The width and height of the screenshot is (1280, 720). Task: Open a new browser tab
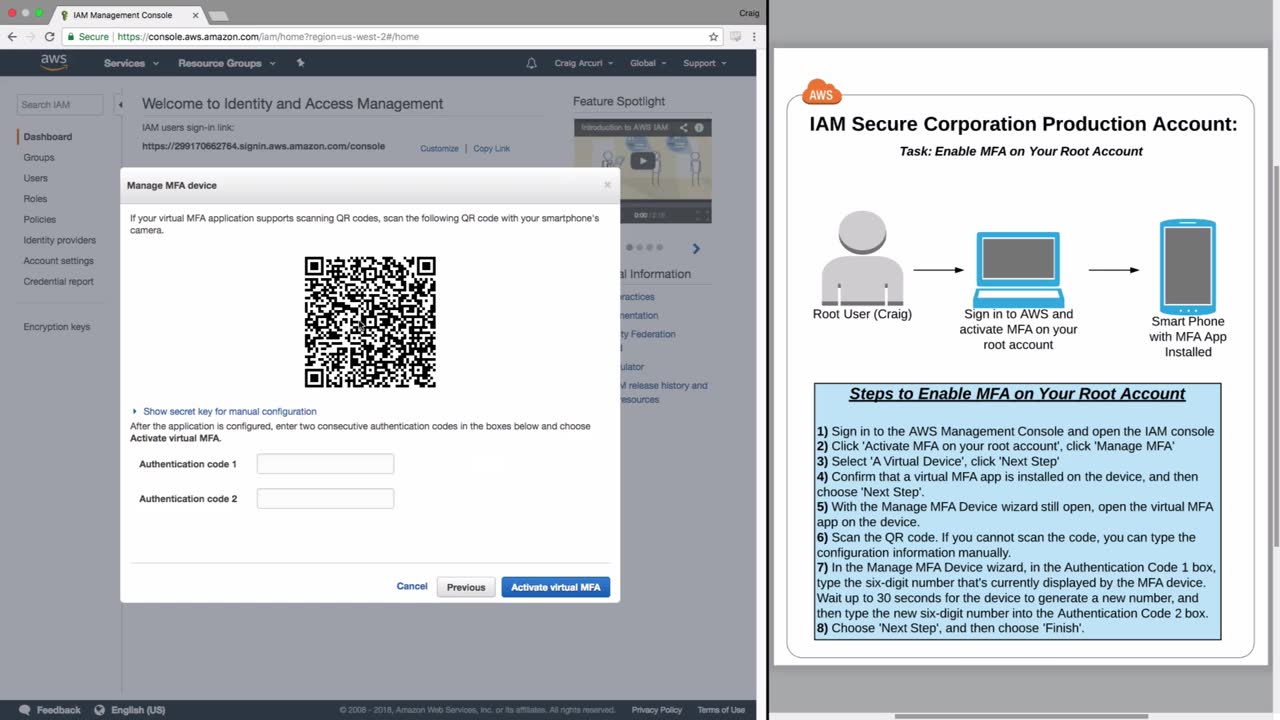coord(218,15)
